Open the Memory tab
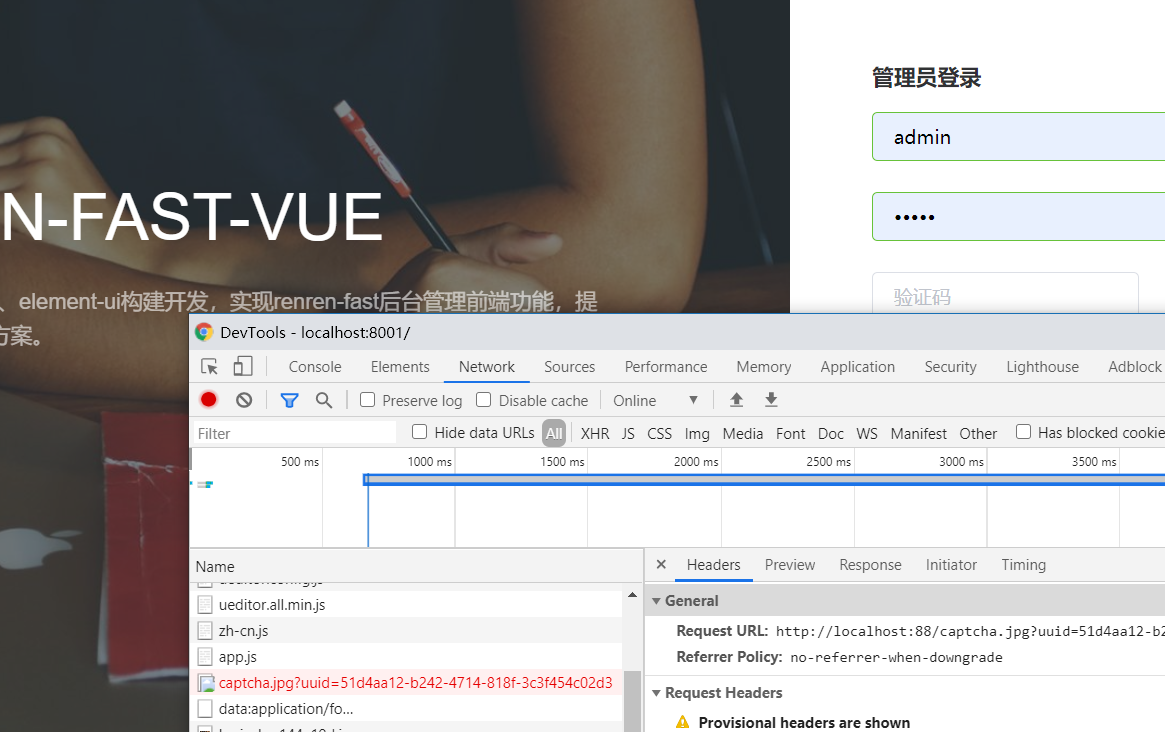This screenshot has width=1165, height=732. [x=764, y=367]
